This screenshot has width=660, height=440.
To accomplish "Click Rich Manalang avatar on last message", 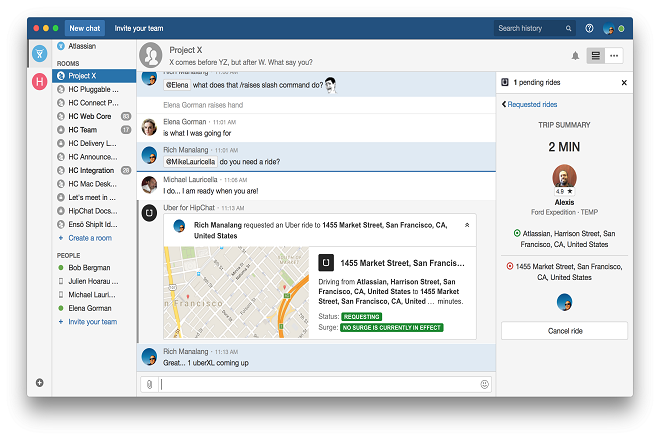I will point(149,357).
